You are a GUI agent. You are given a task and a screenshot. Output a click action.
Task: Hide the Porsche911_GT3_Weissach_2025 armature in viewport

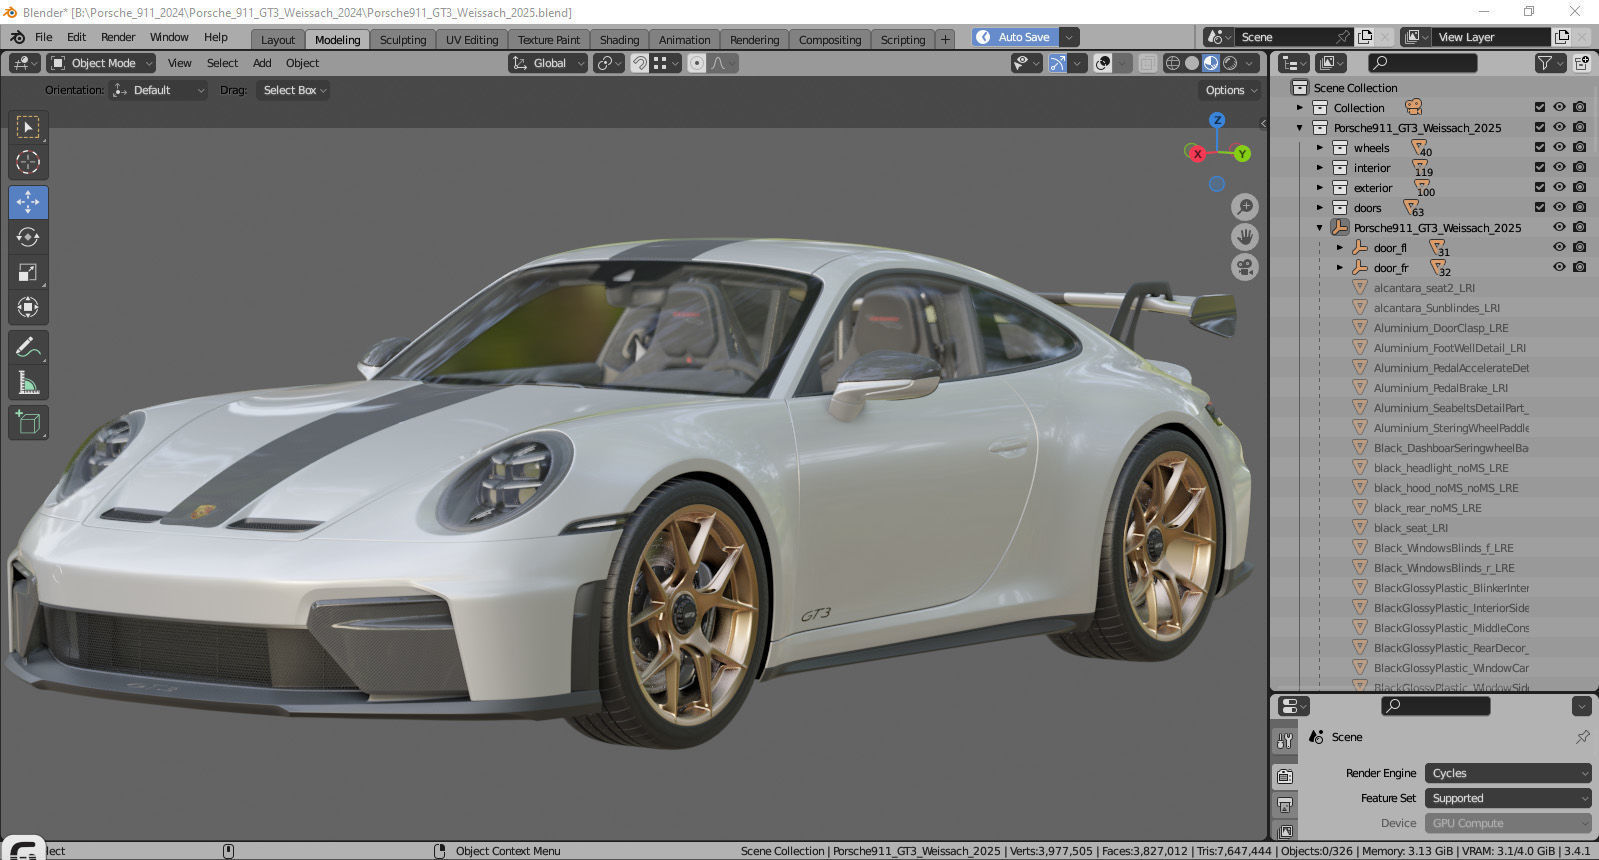click(1559, 227)
